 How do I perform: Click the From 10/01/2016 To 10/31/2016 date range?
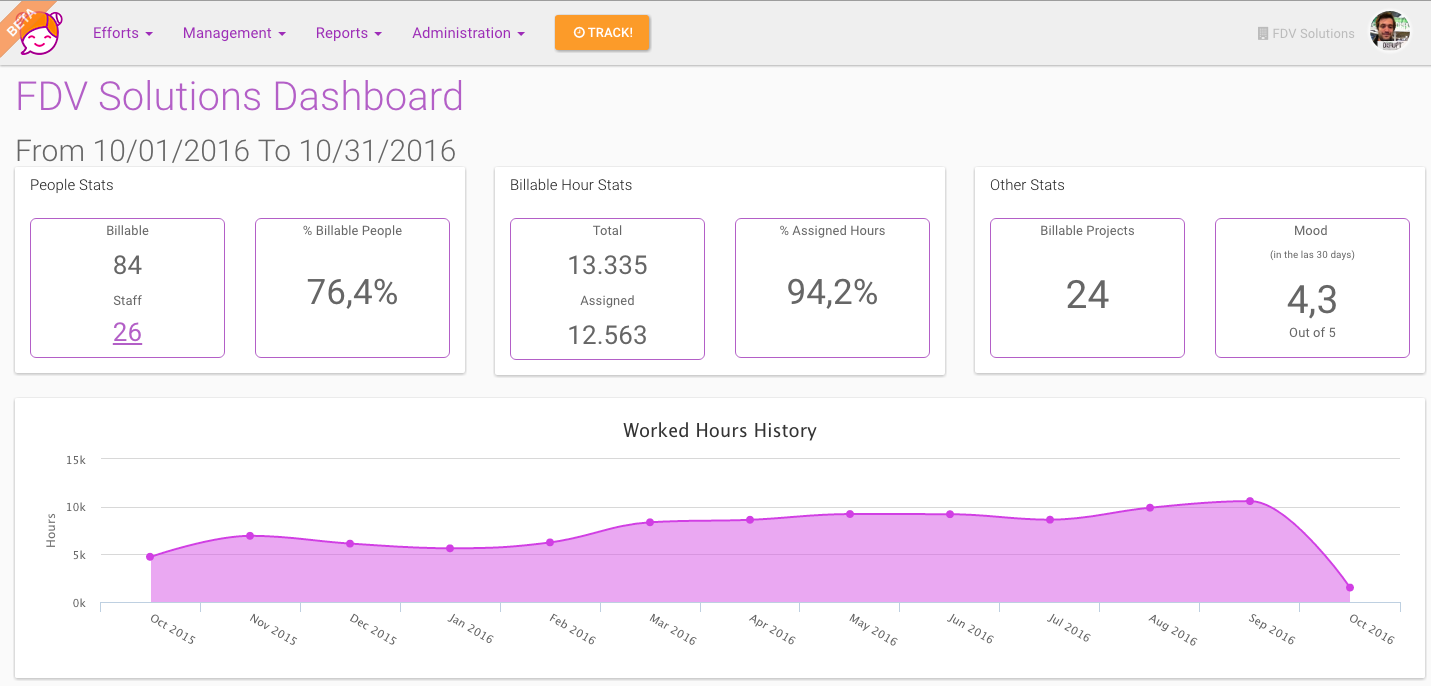236,150
